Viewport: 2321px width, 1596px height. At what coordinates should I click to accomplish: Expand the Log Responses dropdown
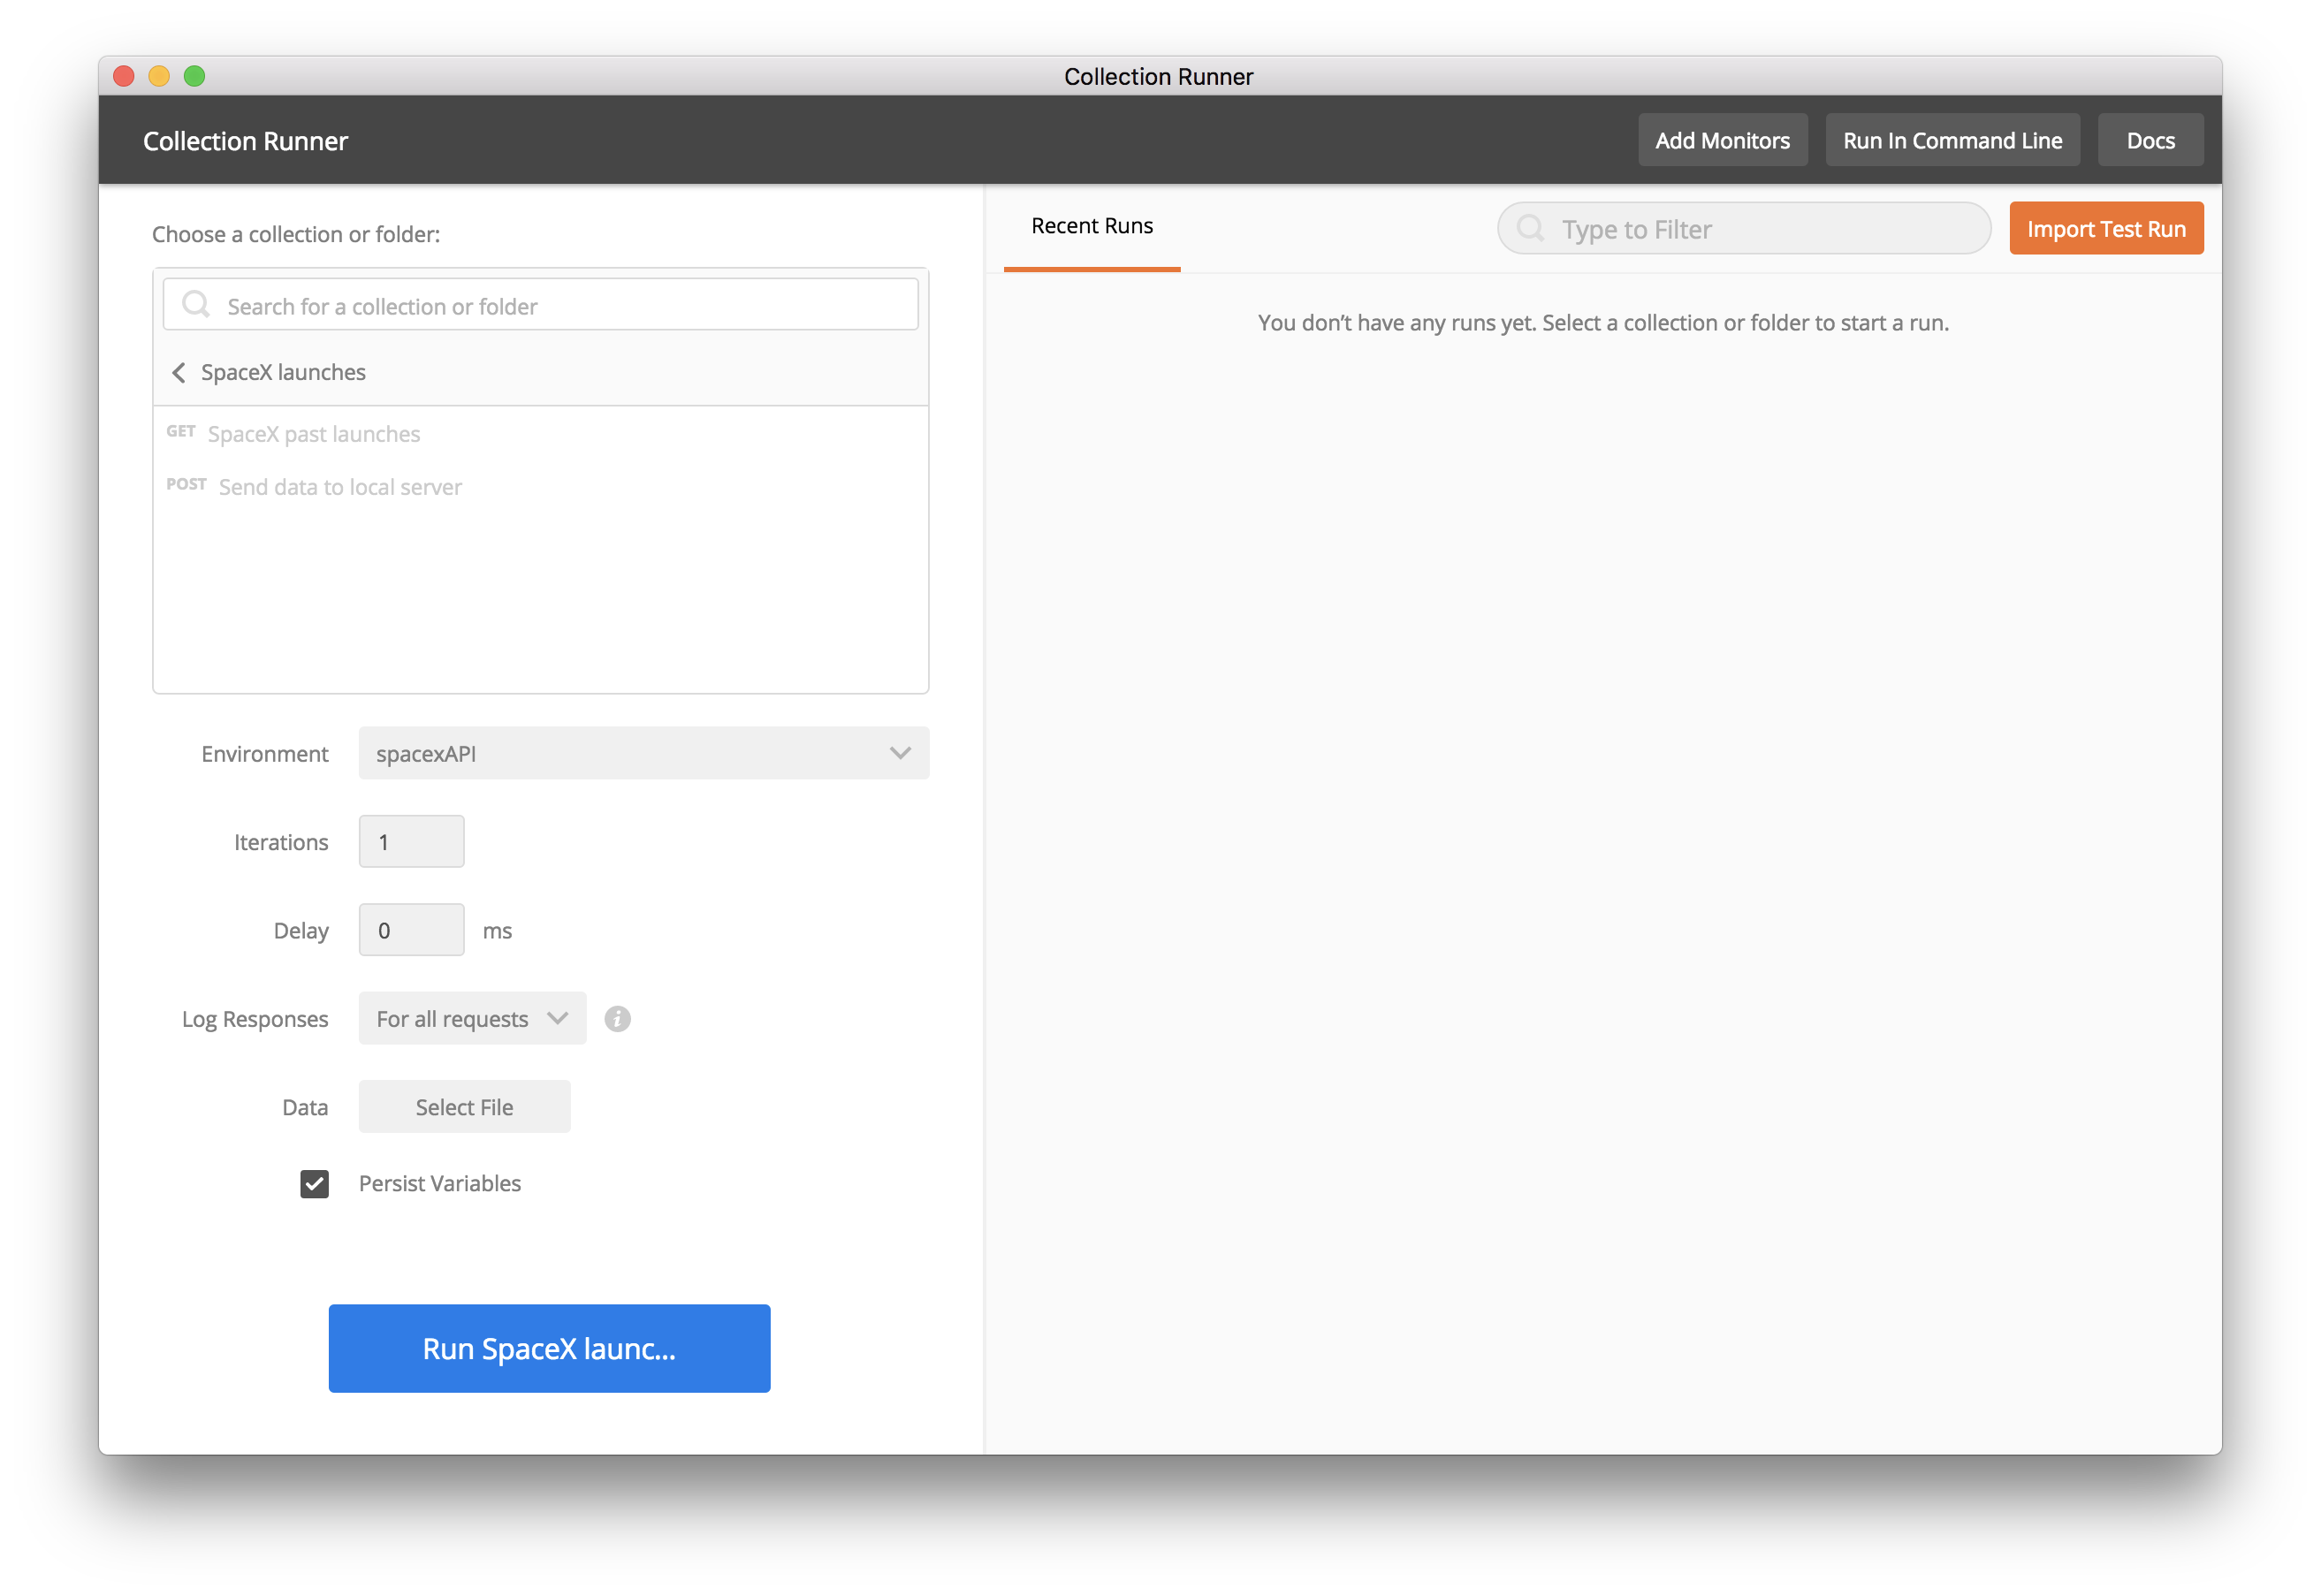click(x=472, y=1018)
